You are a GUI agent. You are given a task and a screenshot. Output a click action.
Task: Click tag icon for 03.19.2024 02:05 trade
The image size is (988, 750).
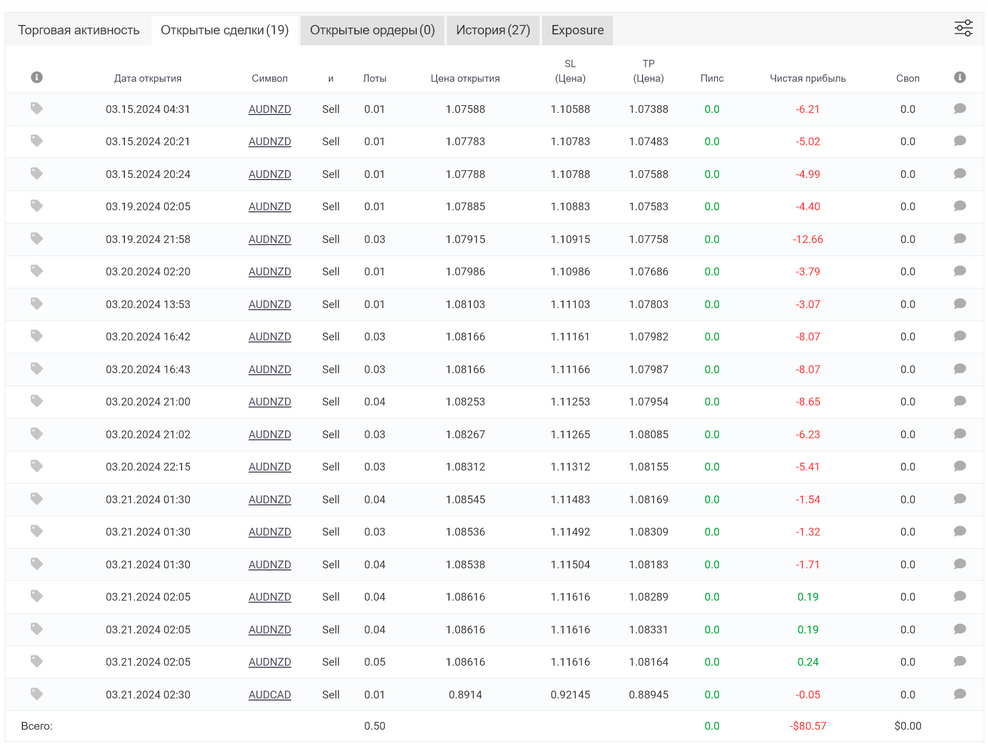(x=37, y=205)
